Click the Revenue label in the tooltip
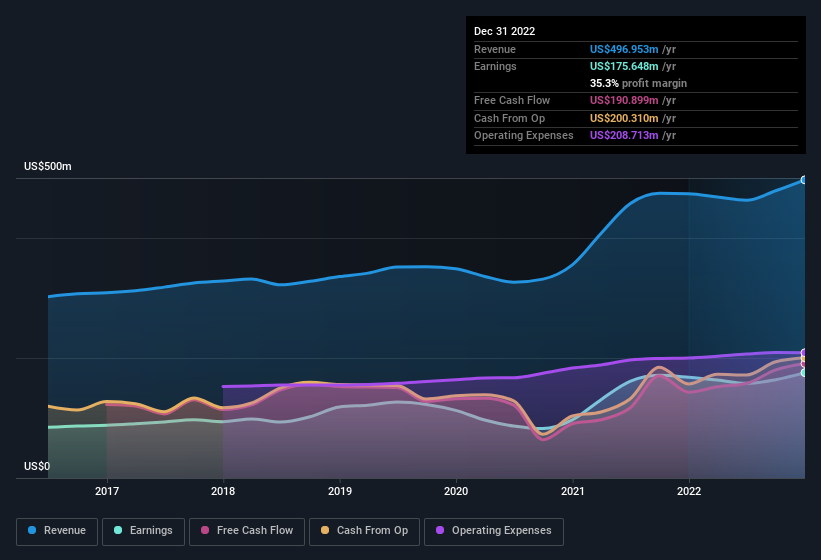Image resolution: width=821 pixels, height=560 pixels. [x=495, y=49]
